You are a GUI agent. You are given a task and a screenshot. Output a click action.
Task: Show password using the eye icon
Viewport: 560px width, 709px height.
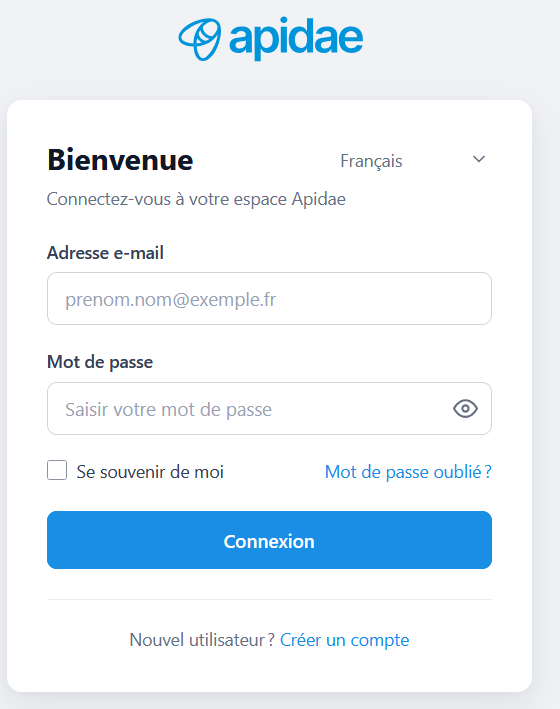(465, 409)
